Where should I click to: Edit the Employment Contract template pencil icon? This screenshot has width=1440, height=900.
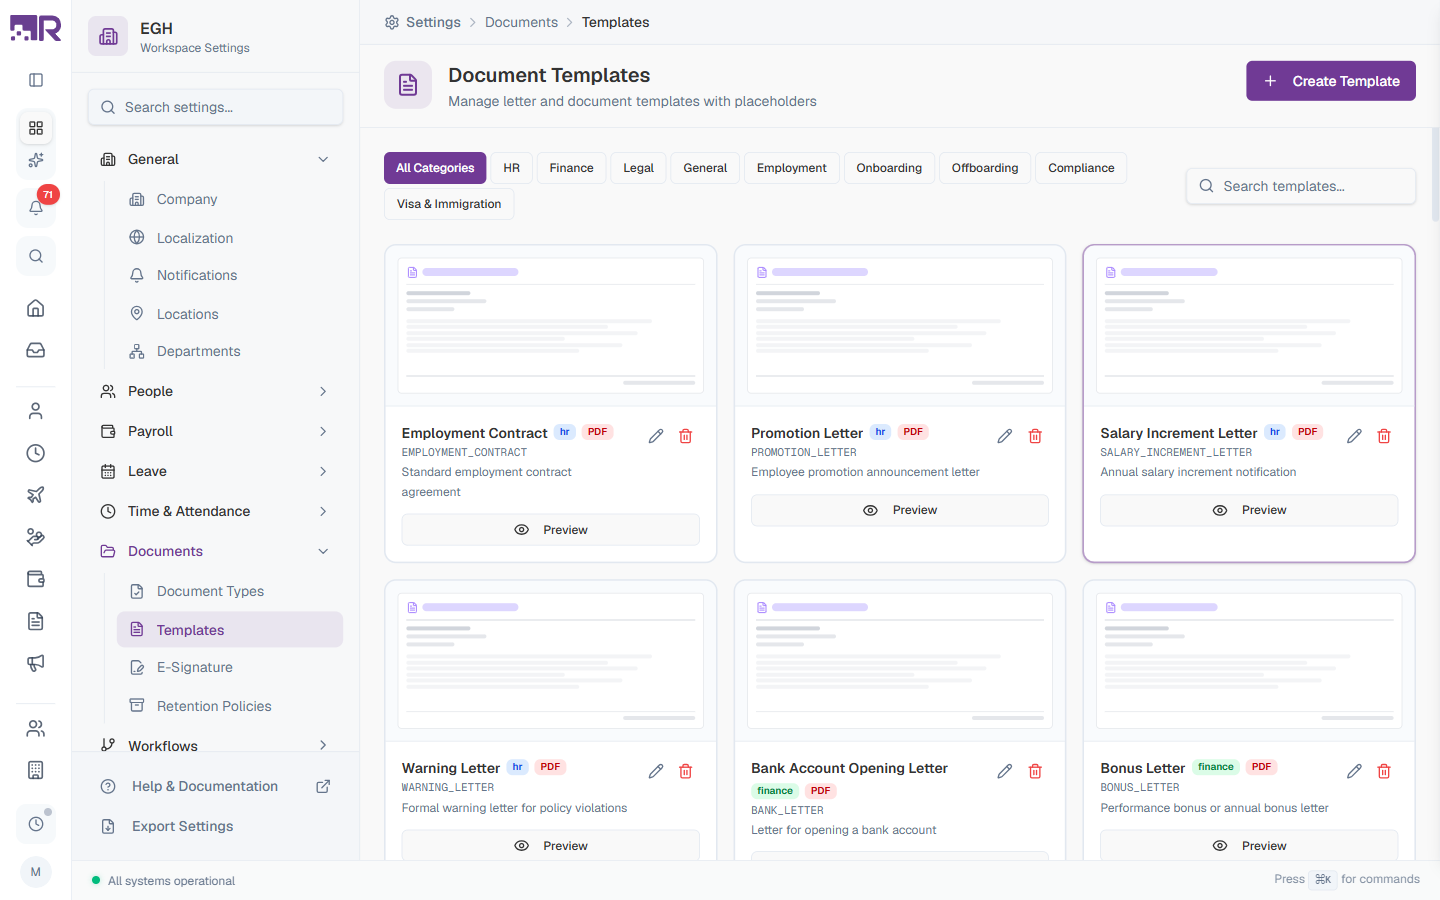[x=656, y=436]
